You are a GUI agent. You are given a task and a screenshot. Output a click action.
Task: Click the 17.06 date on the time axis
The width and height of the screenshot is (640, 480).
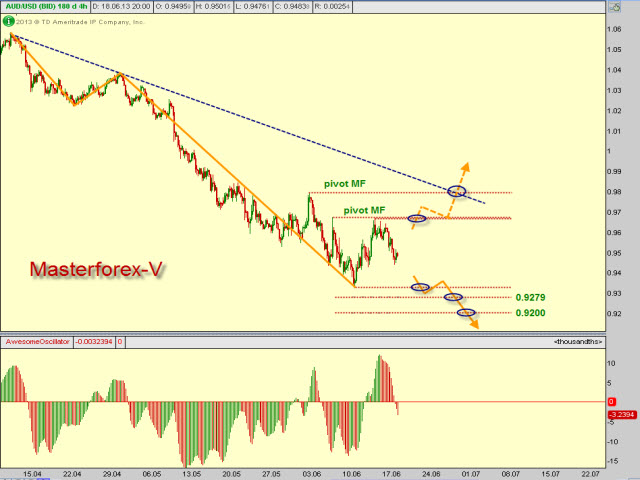[x=391, y=474]
